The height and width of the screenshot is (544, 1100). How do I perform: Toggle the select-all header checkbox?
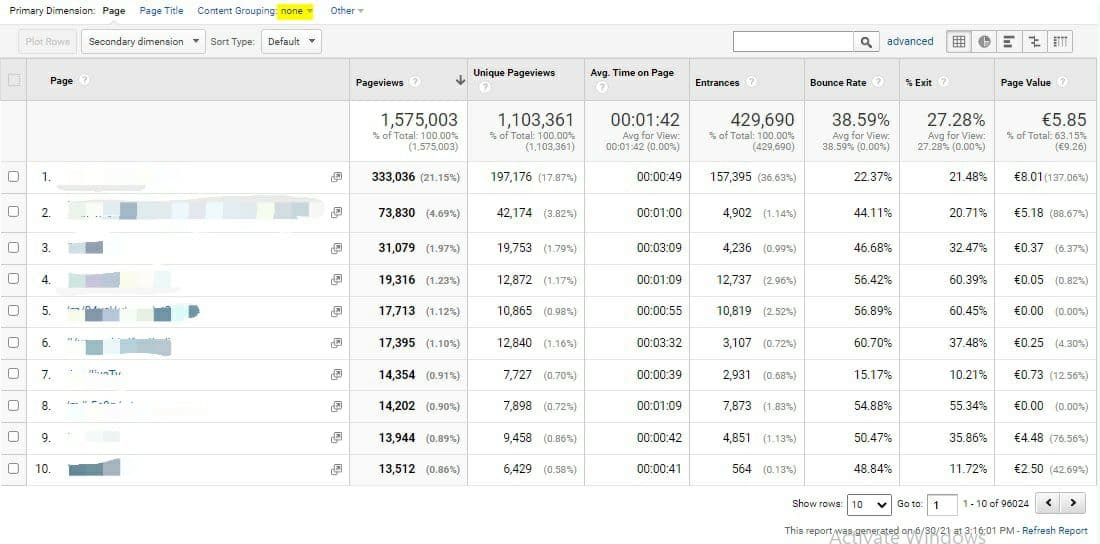click(13, 81)
